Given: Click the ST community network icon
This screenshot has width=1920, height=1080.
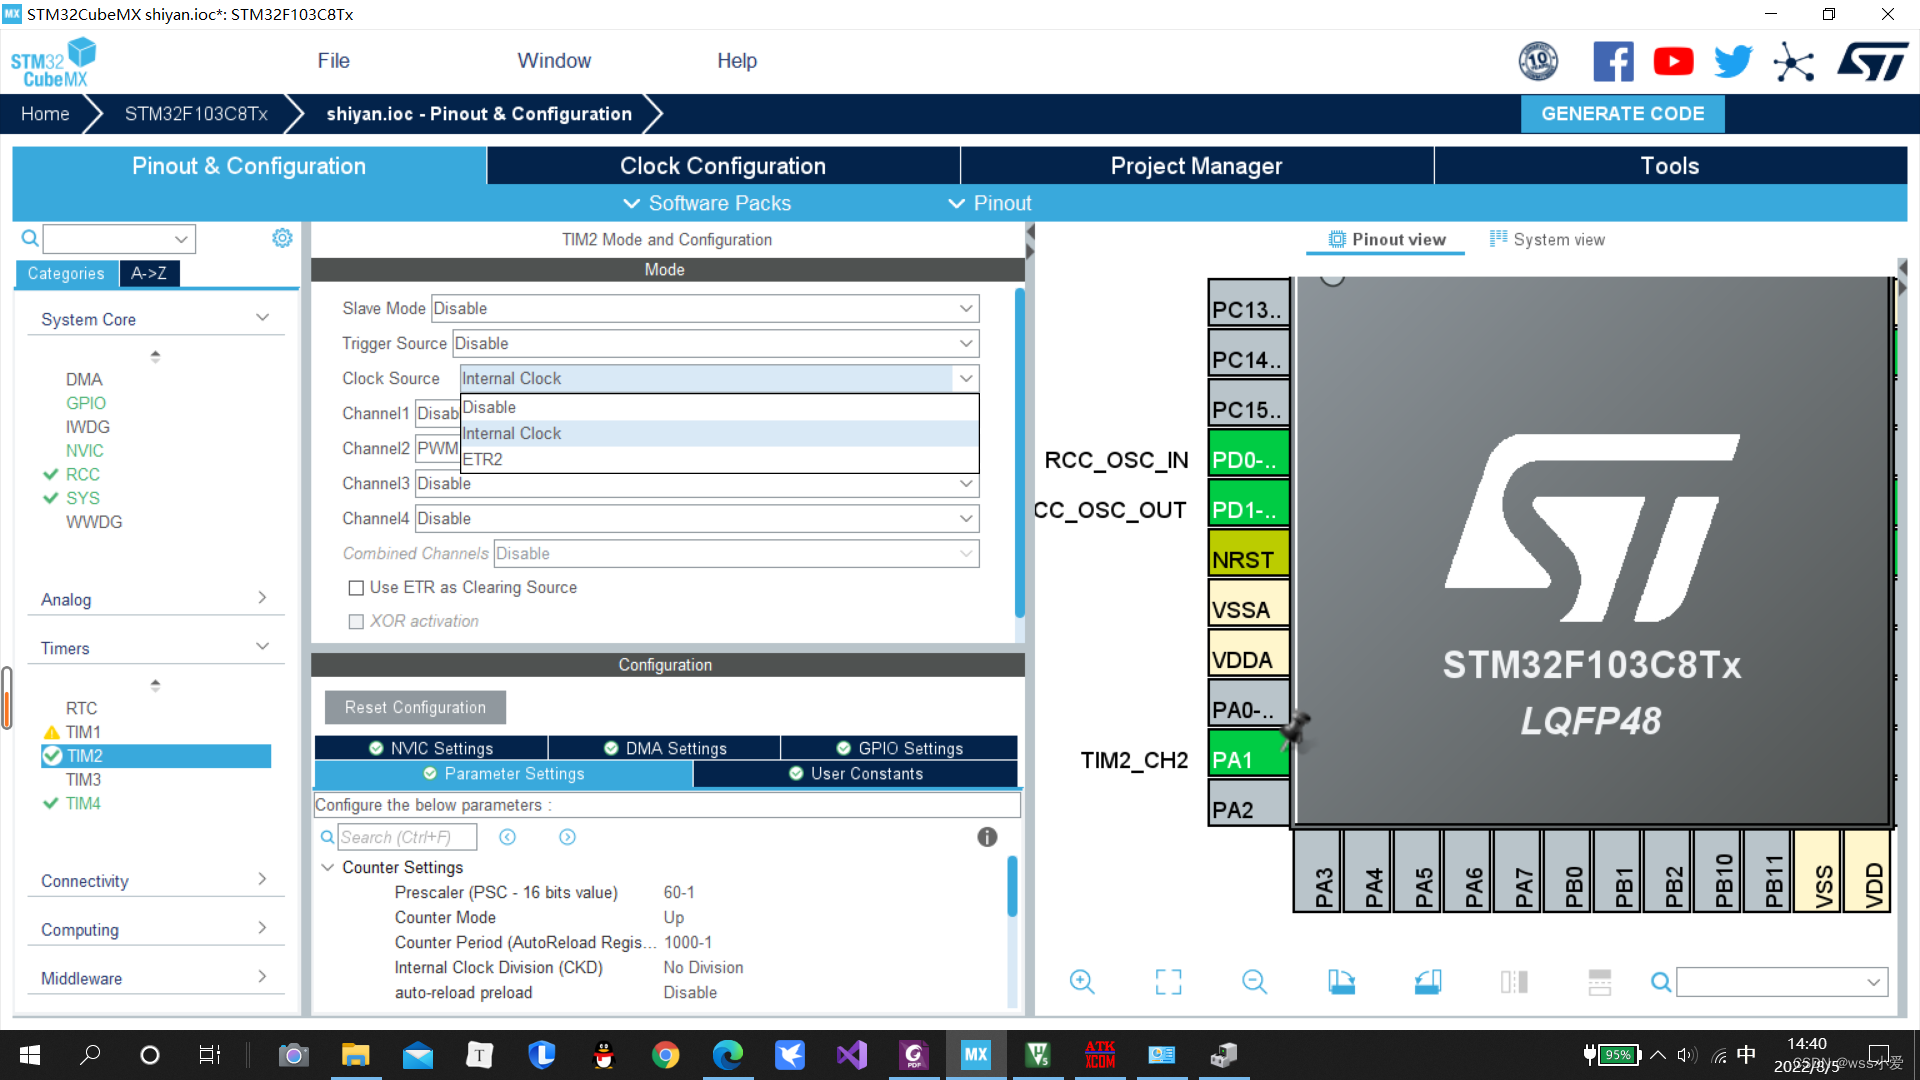Looking at the screenshot, I should click(x=1793, y=62).
